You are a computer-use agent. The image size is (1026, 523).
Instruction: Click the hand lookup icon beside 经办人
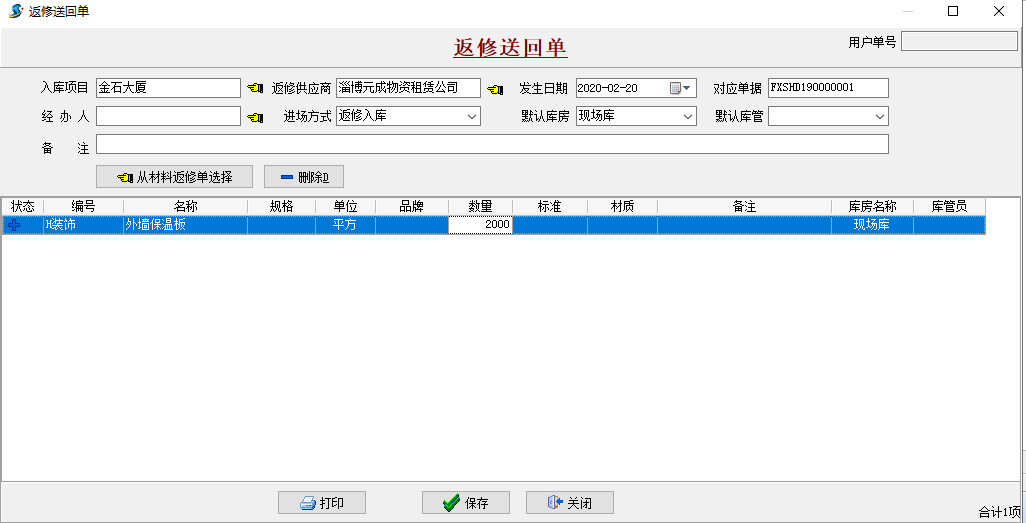[255, 117]
